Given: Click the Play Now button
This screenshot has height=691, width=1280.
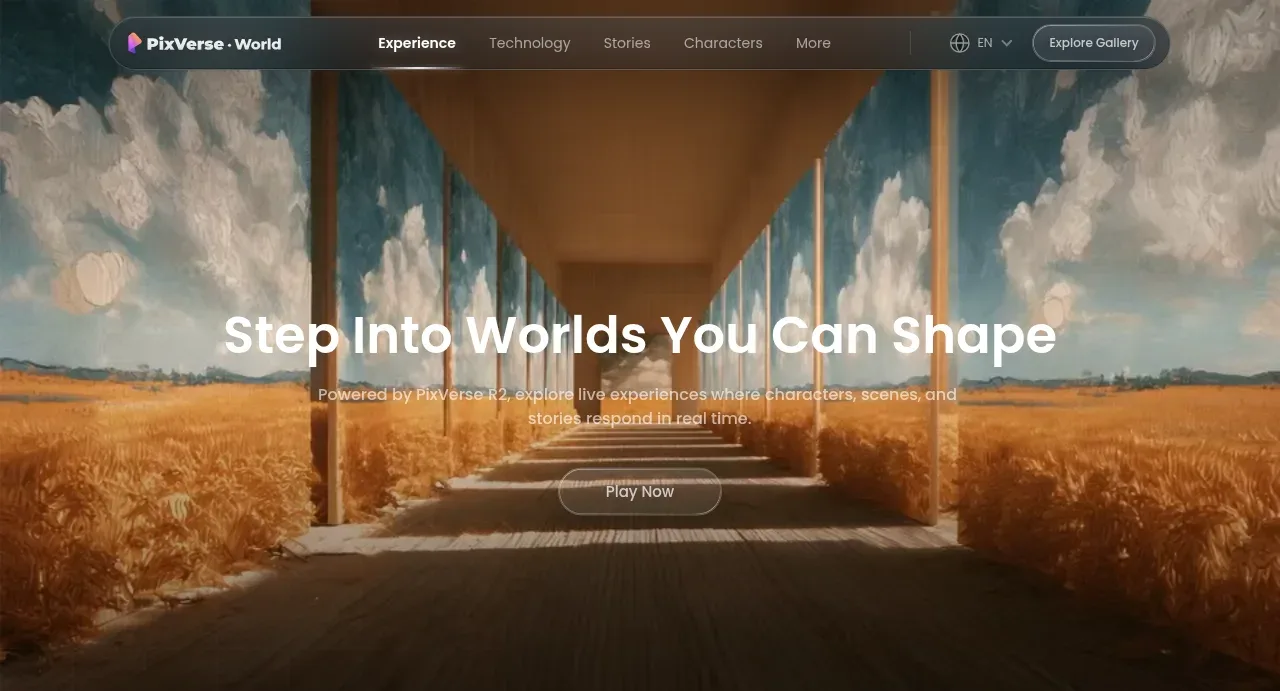Looking at the screenshot, I should [x=640, y=492].
